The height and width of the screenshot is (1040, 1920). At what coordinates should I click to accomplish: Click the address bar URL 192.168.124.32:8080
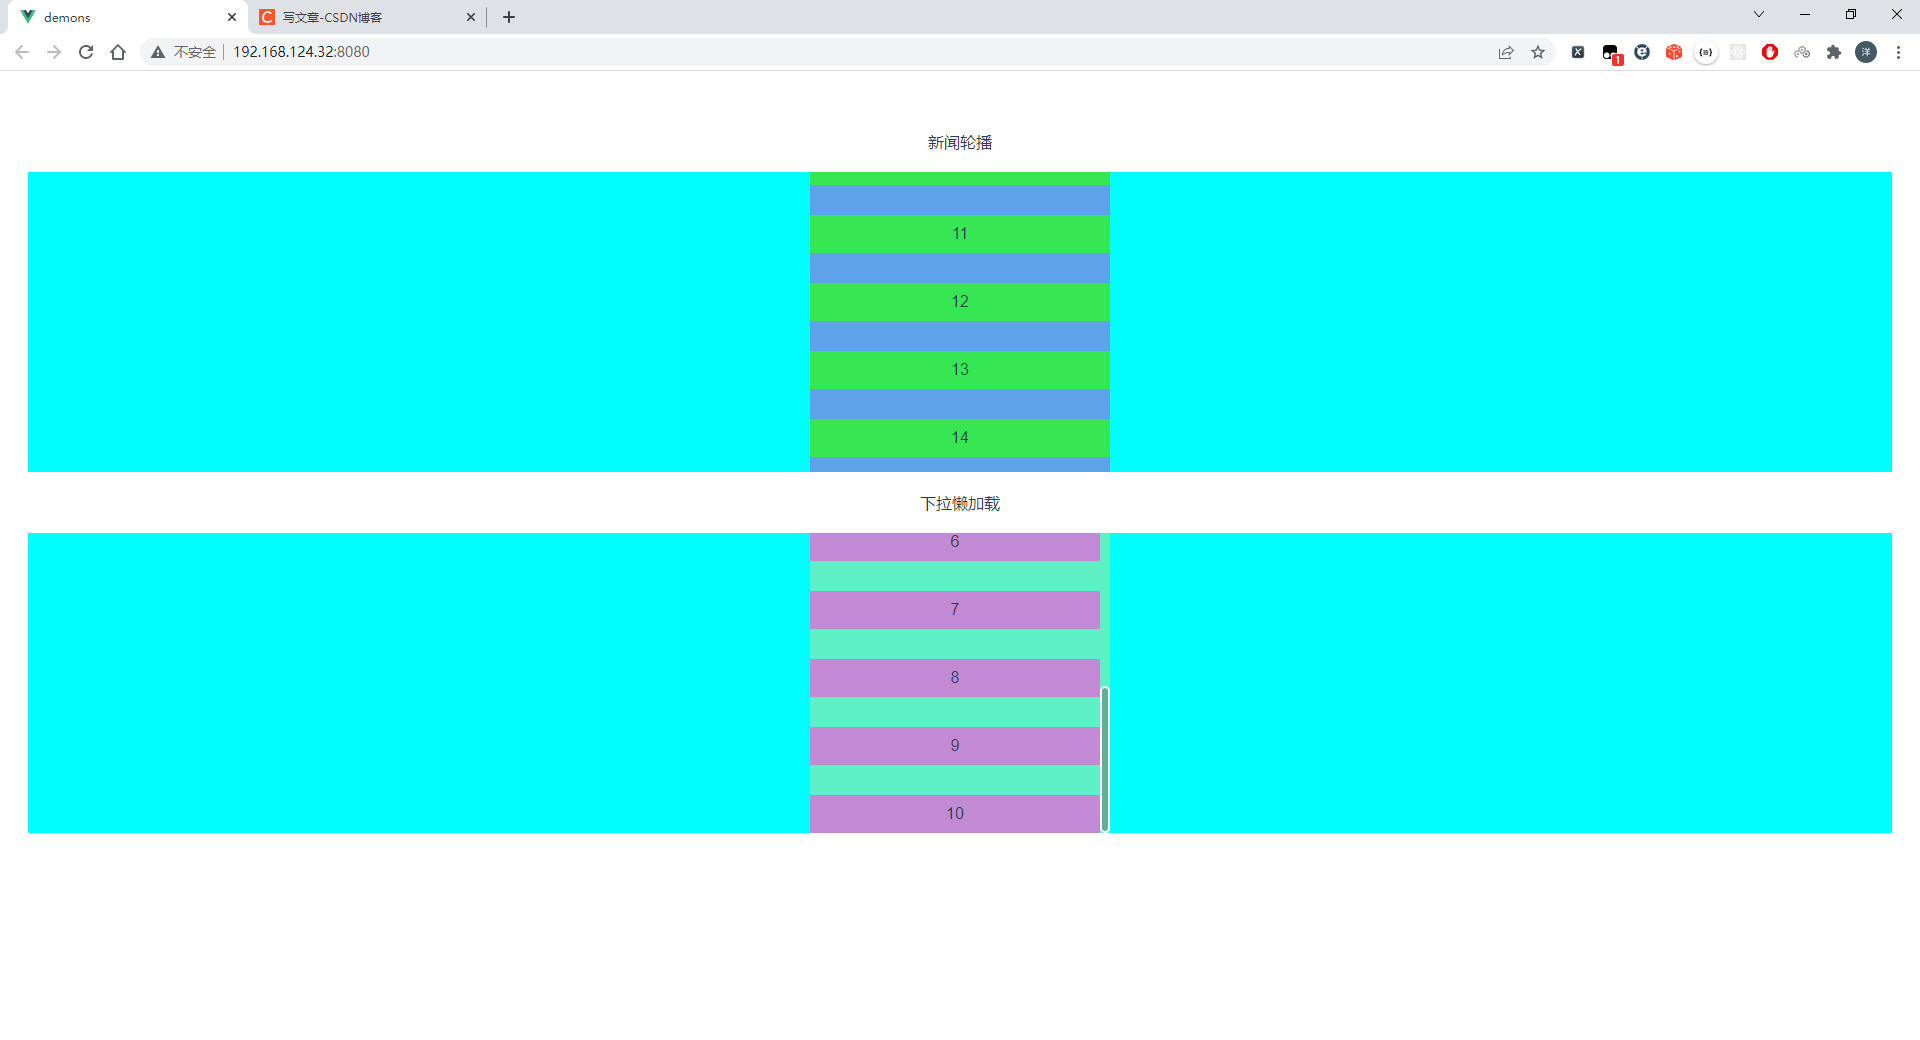pos(301,52)
